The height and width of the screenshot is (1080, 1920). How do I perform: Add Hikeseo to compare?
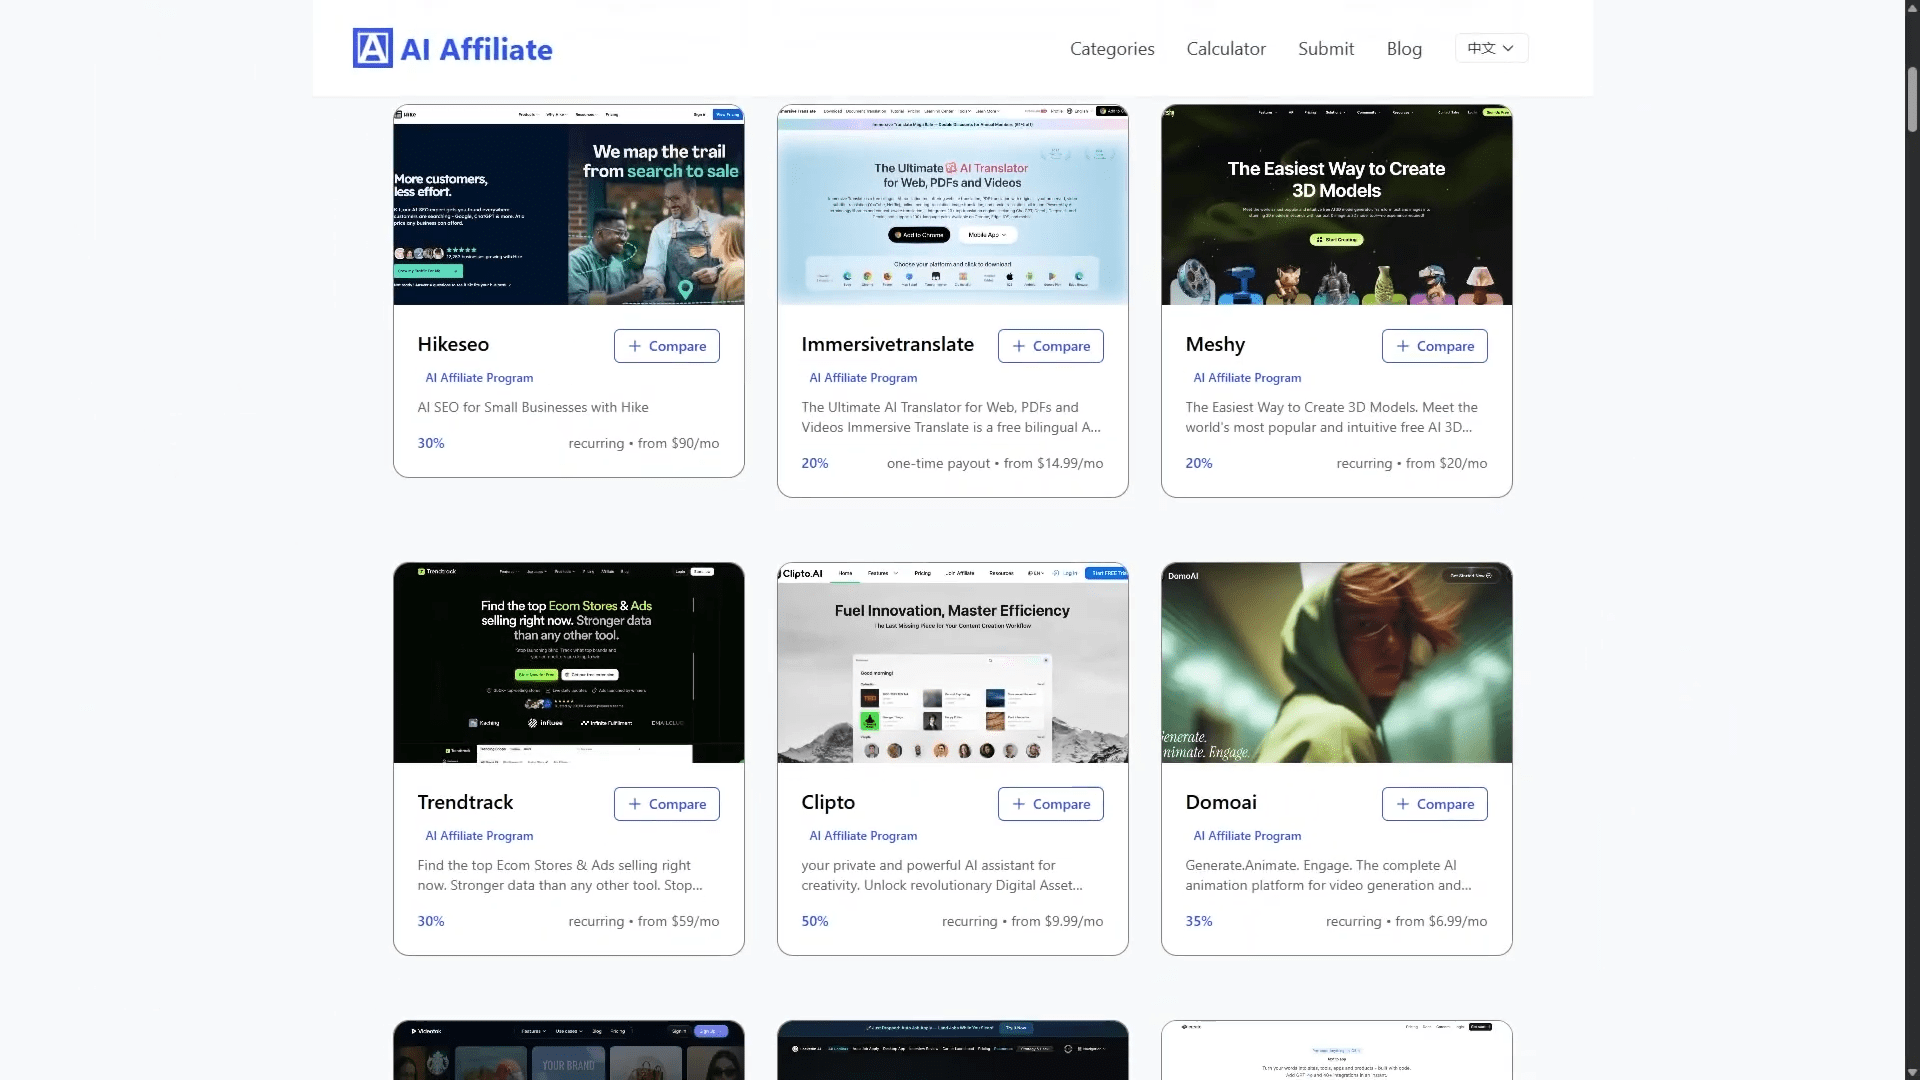[666, 346]
